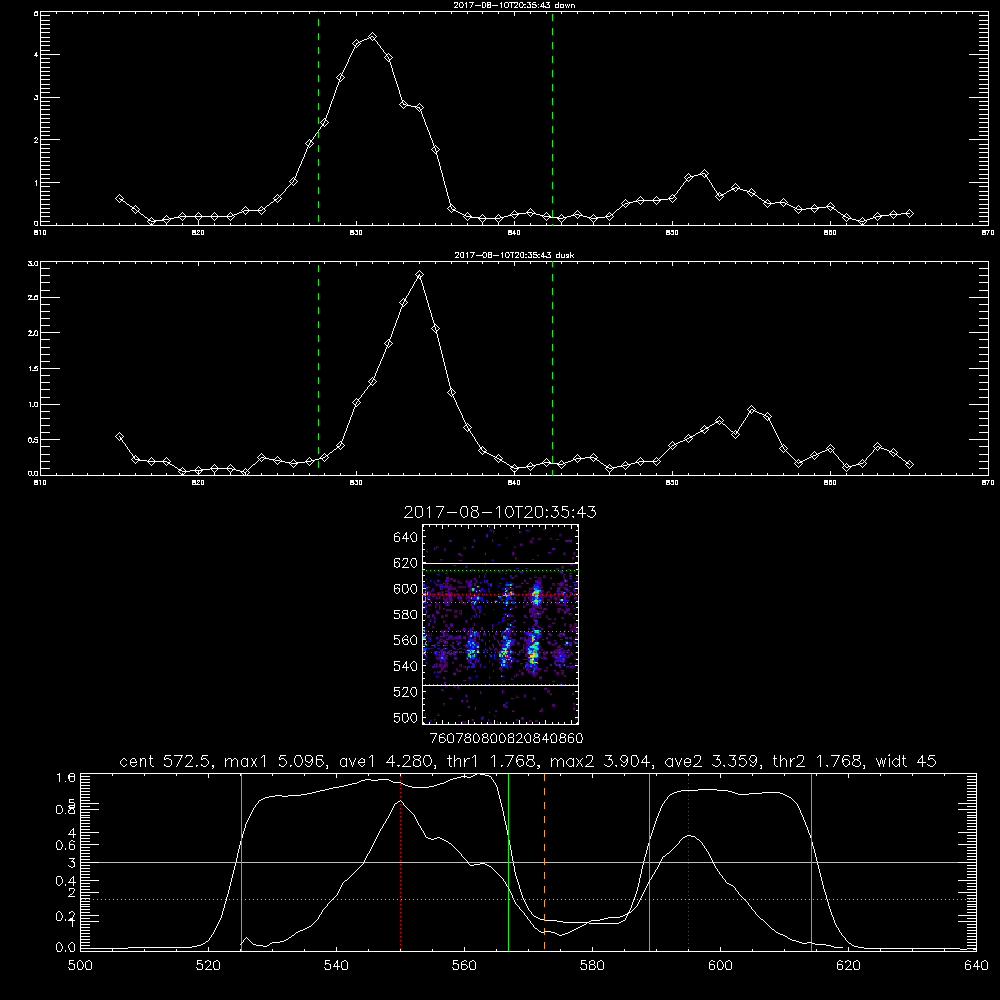Click the left green dashed line in dawn plot
Viewport: 1000px width, 1000px height.
(x=318, y=118)
